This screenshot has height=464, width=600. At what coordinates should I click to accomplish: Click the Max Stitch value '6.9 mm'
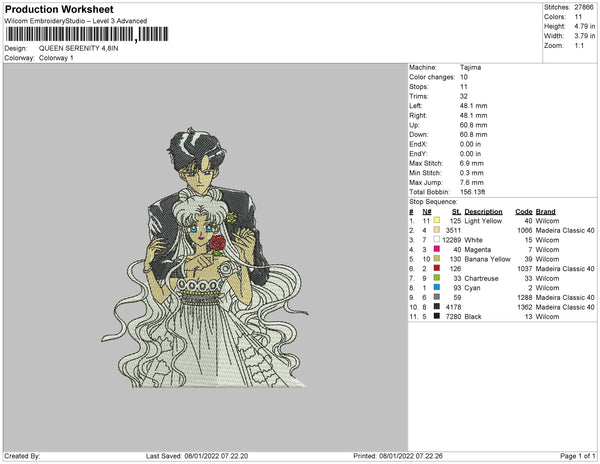(x=471, y=163)
